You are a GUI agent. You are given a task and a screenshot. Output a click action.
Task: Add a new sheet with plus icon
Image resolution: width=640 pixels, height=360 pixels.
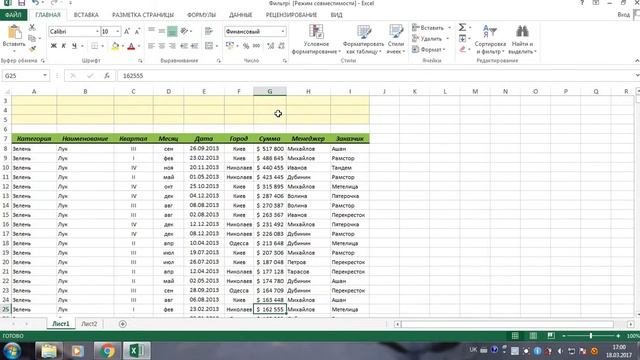tap(122, 324)
